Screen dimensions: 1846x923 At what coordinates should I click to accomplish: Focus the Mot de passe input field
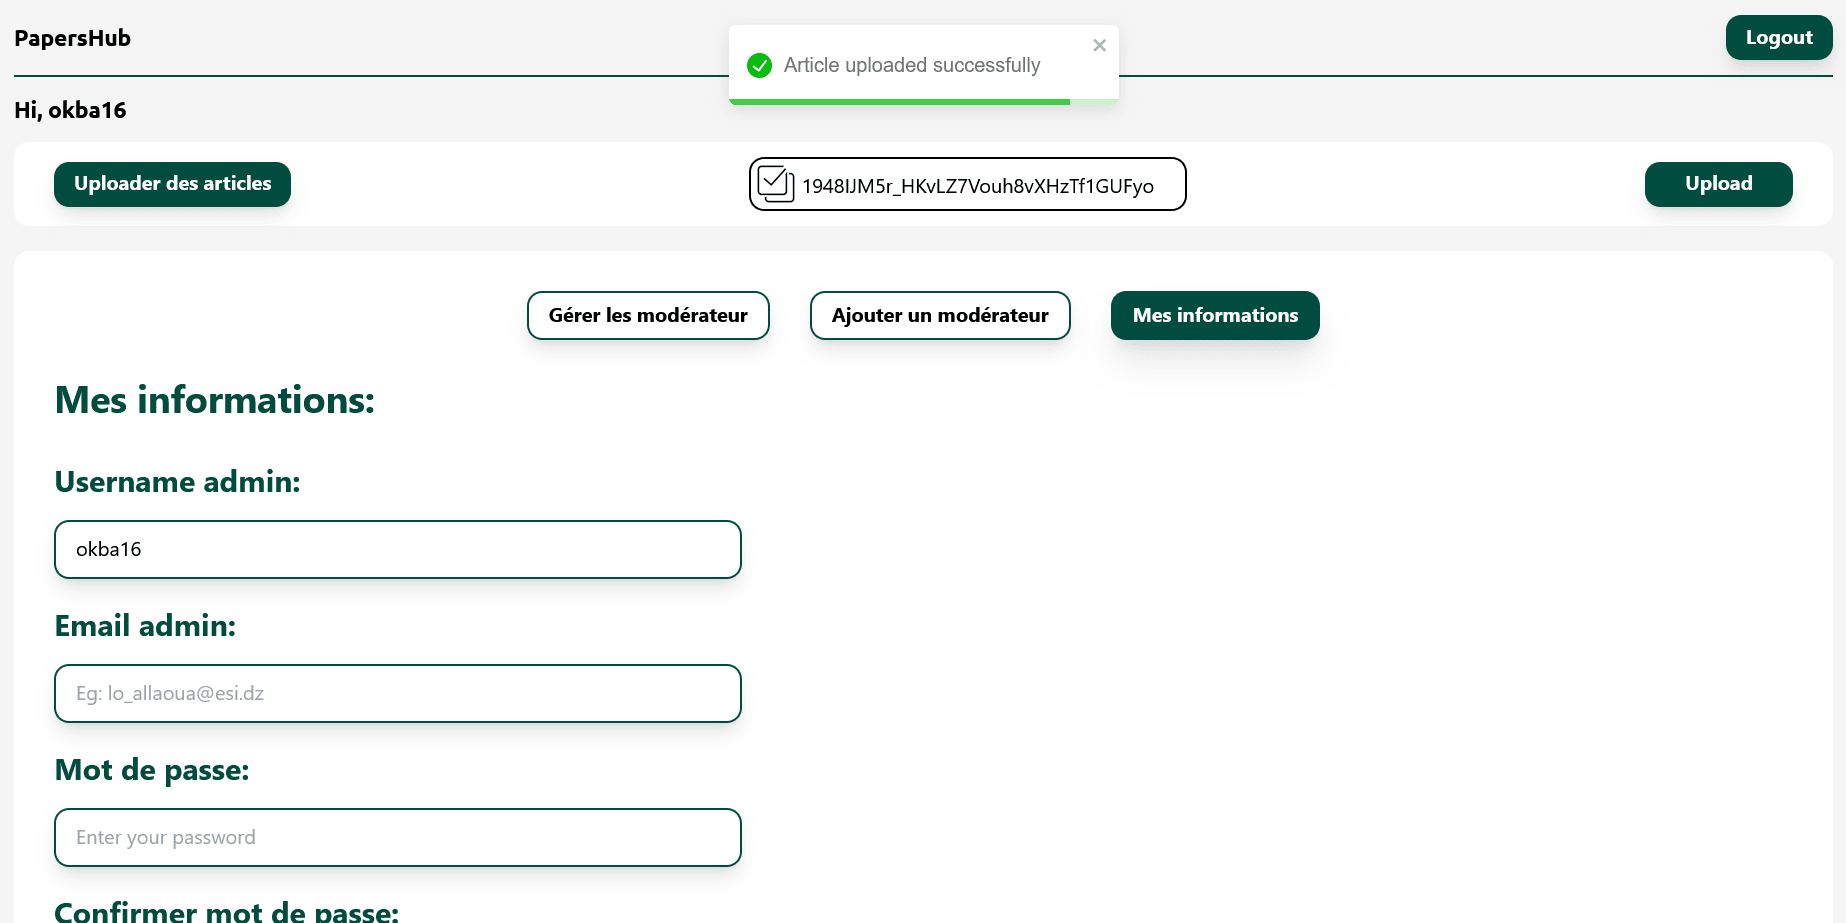[x=398, y=837]
